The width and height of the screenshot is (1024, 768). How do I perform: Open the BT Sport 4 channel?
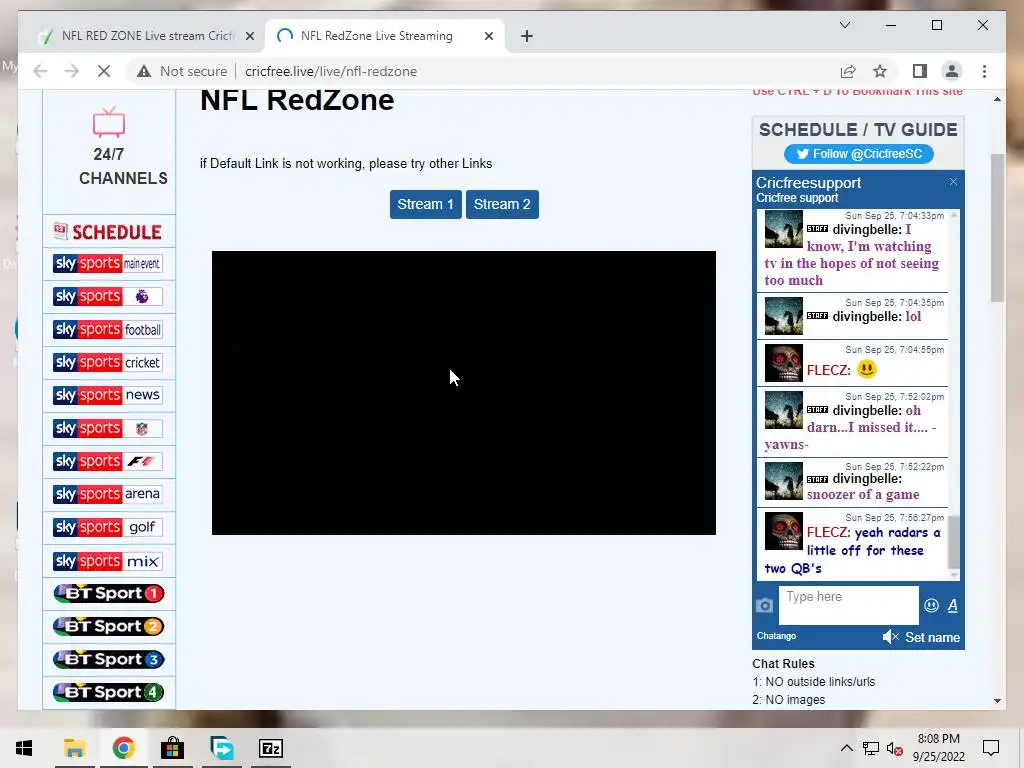(108, 692)
